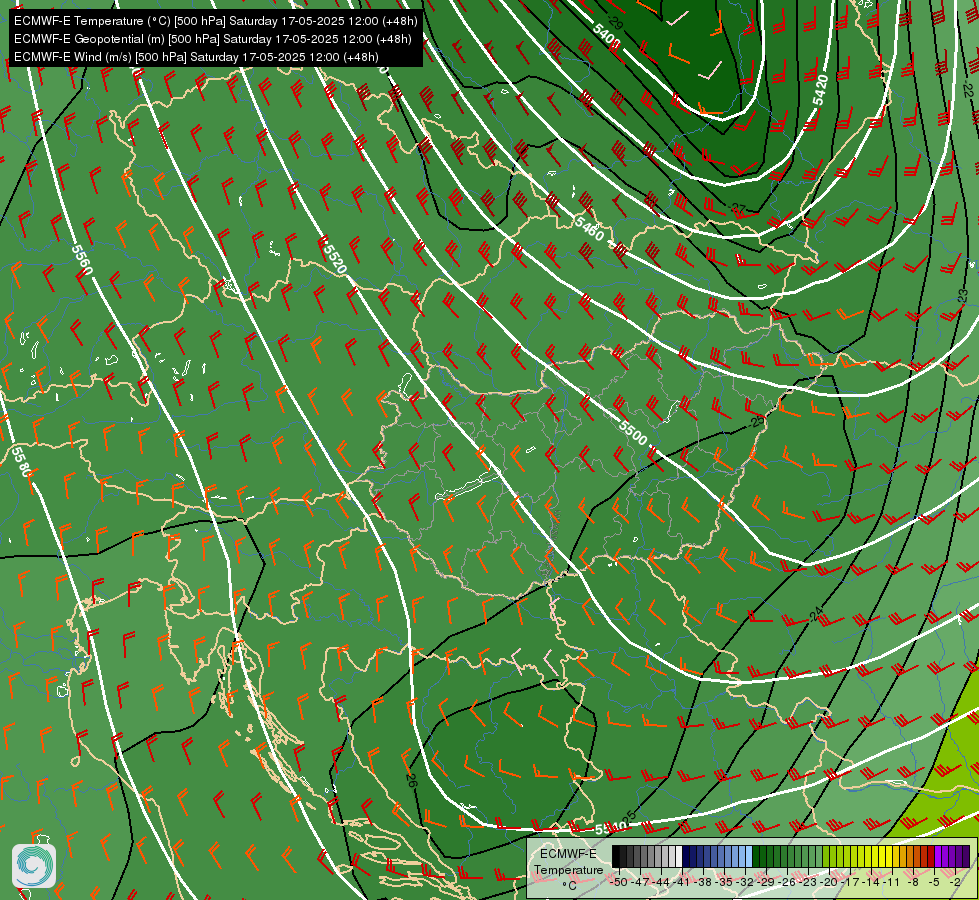Click the -22 isotherm label on map
This screenshot has width=979, height=900.
[968, 89]
